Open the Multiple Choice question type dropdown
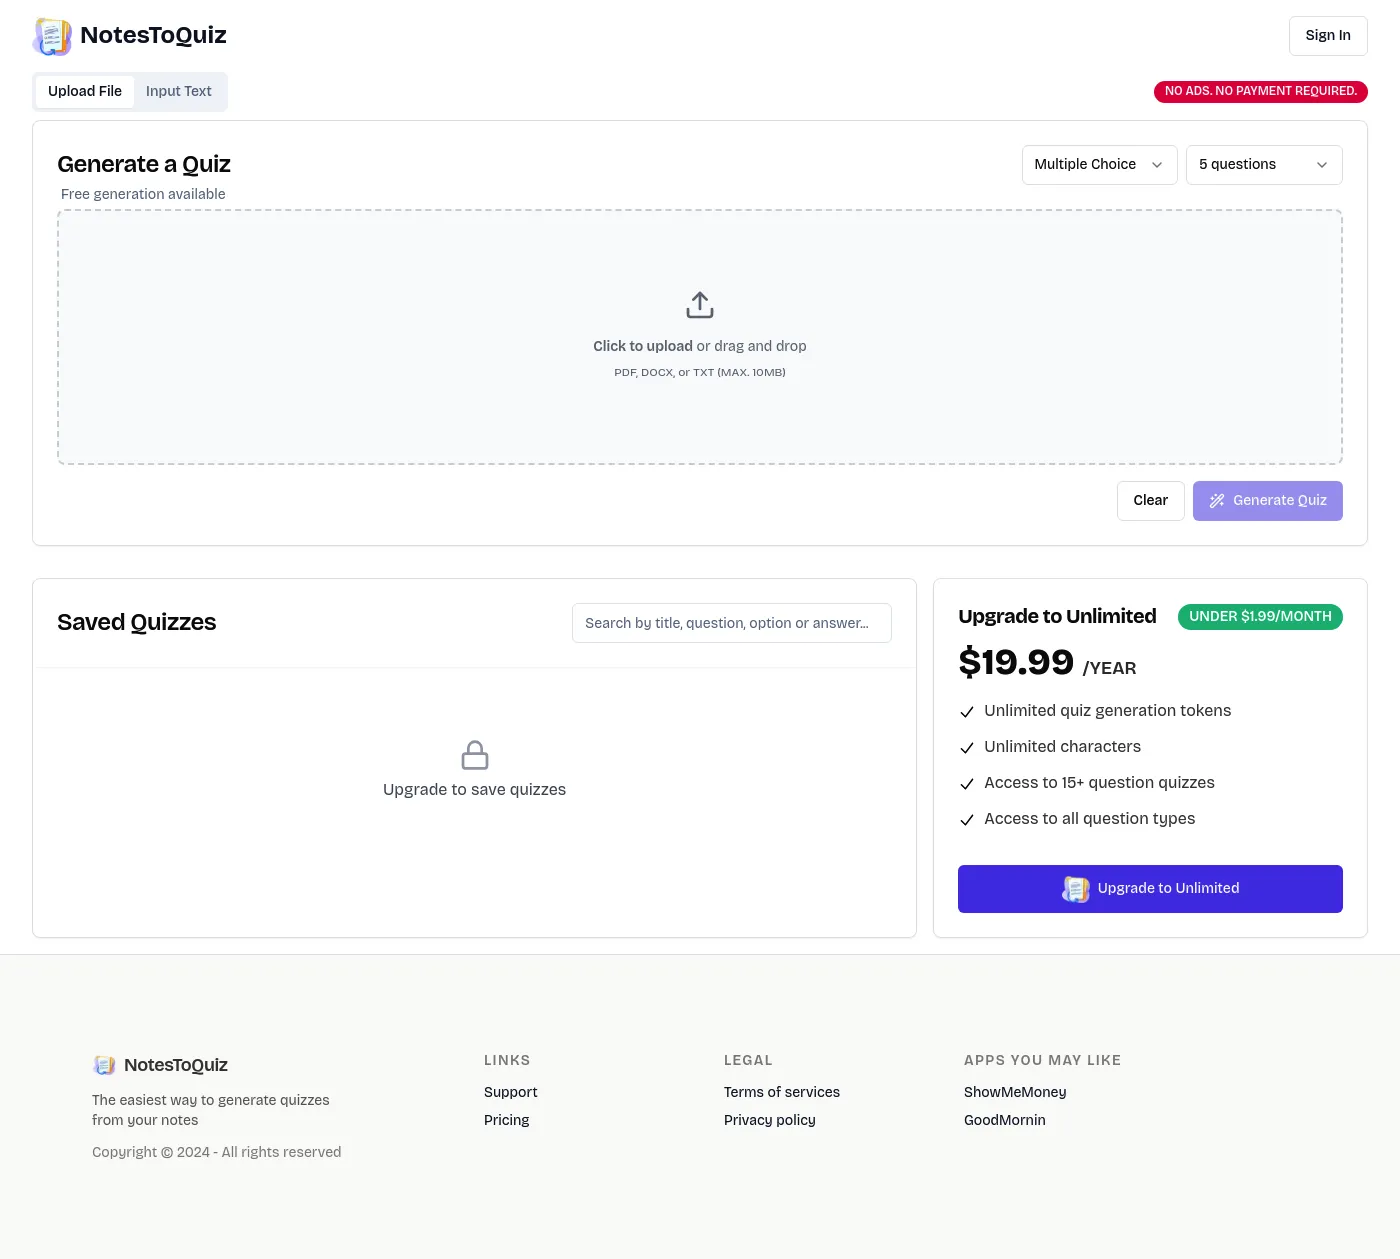Viewport: 1400px width, 1259px height. click(x=1098, y=165)
